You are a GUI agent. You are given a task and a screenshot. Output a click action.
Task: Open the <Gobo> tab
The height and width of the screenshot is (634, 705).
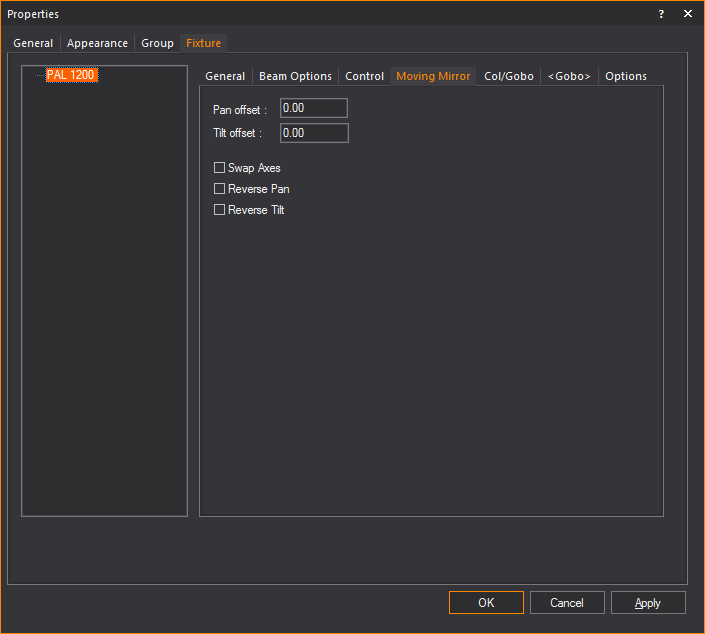coord(569,76)
